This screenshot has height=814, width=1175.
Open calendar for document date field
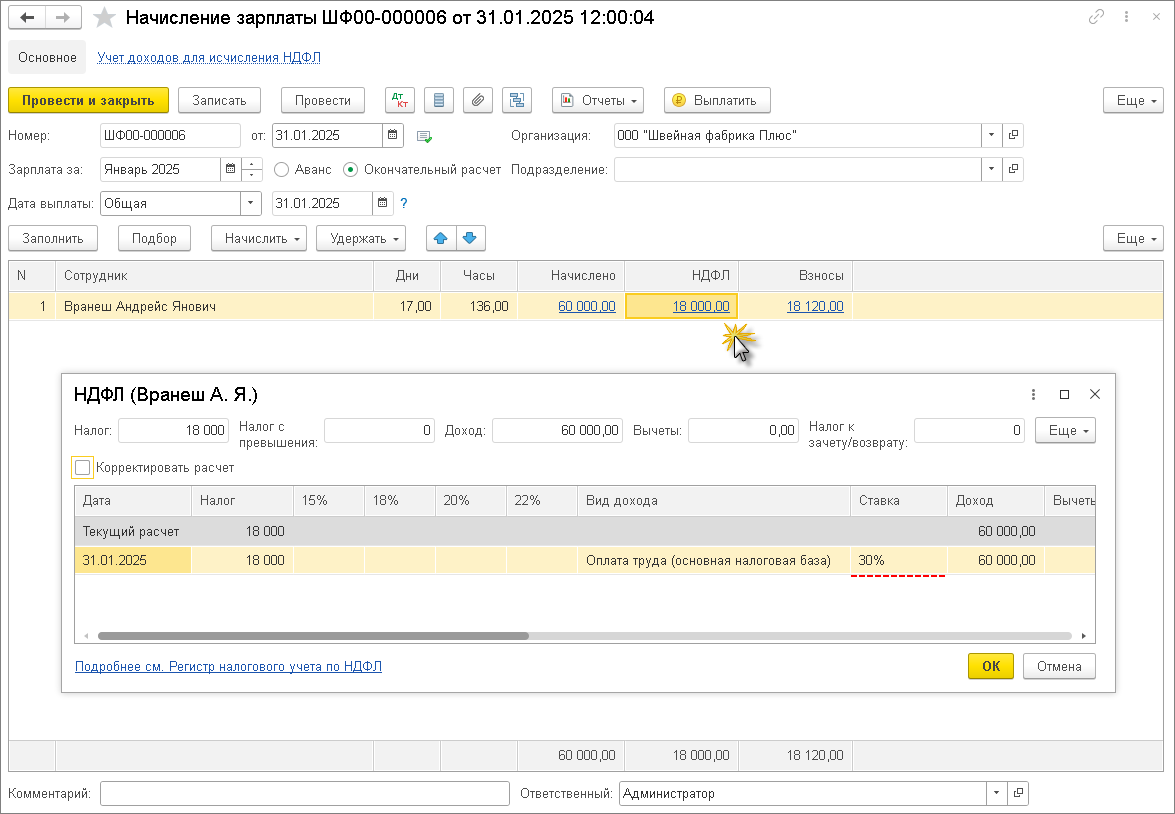pyautogui.click(x=392, y=136)
